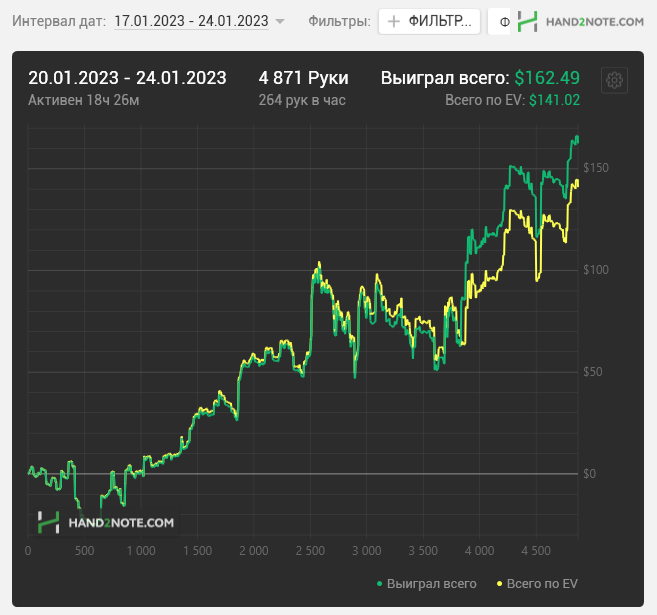Image resolution: width=657 pixels, height=615 pixels.
Task: Click the 1 000 x-axis label
Action: (141, 551)
